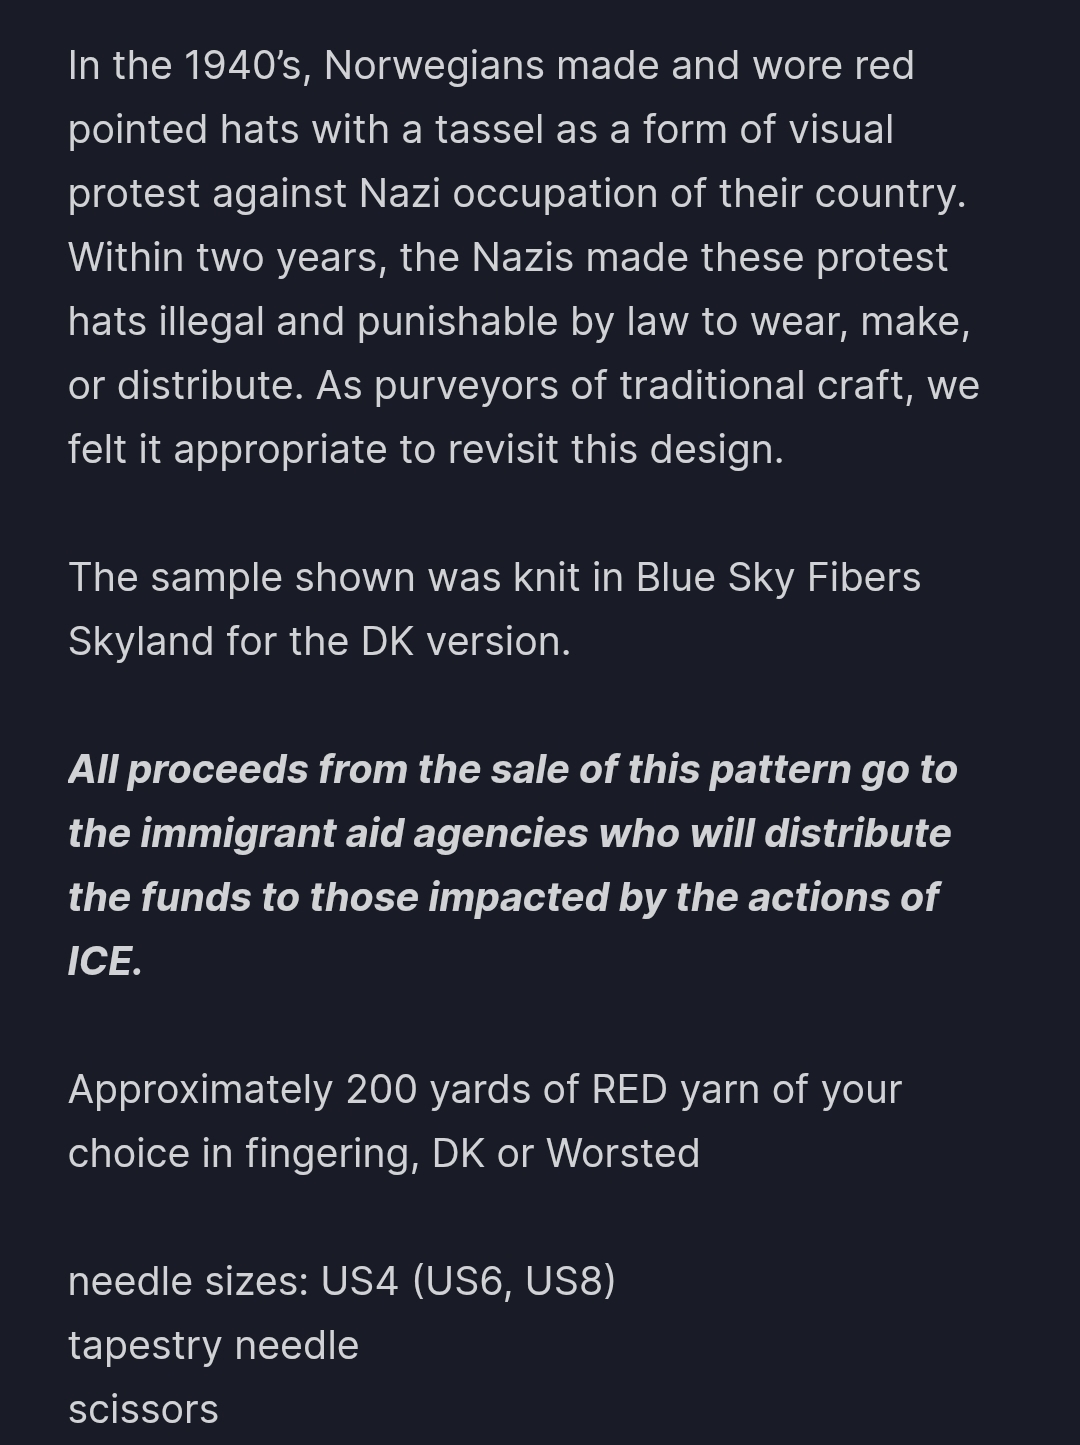This screenshot has height=1445, width=1080.
Task: Click the "tapestry needle" line
Action: tap(213, 1346)
